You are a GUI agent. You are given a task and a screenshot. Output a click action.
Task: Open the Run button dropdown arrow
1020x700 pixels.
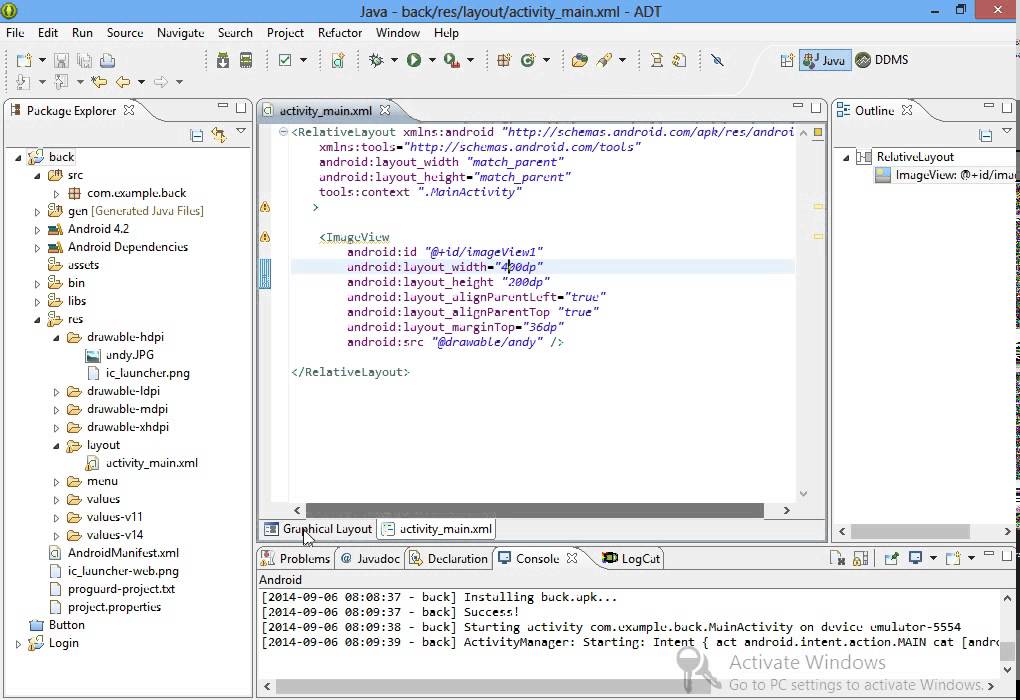point(432,60)
